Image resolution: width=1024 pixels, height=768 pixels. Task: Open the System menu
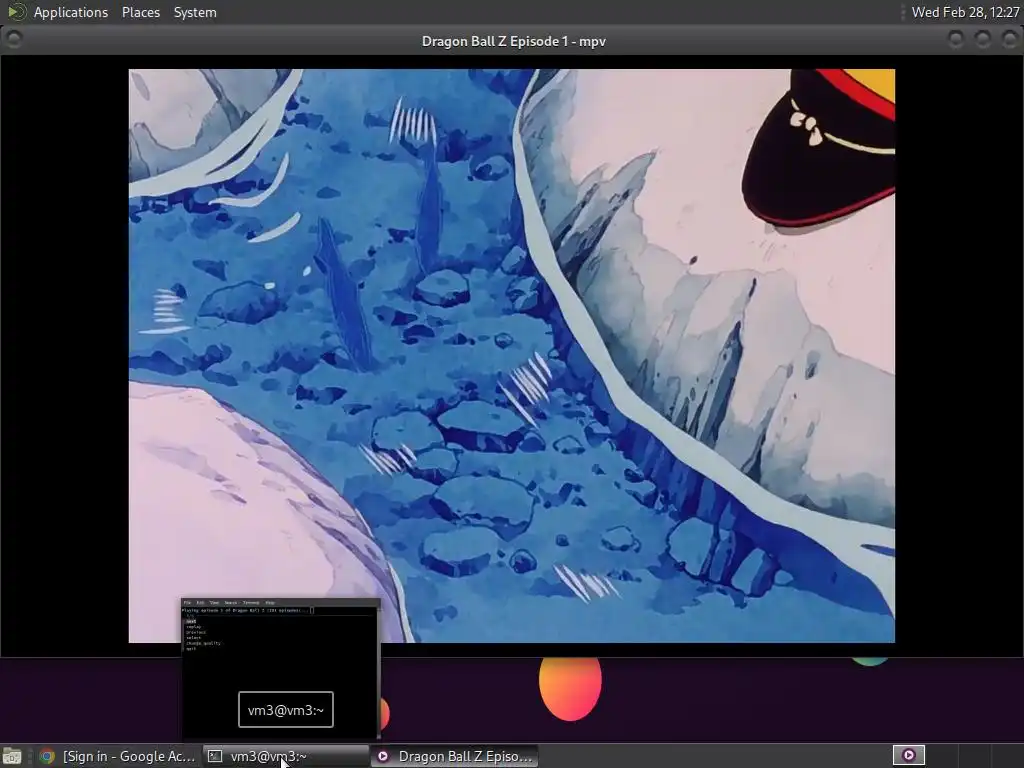pyautogui.click(x=195, y=12)
